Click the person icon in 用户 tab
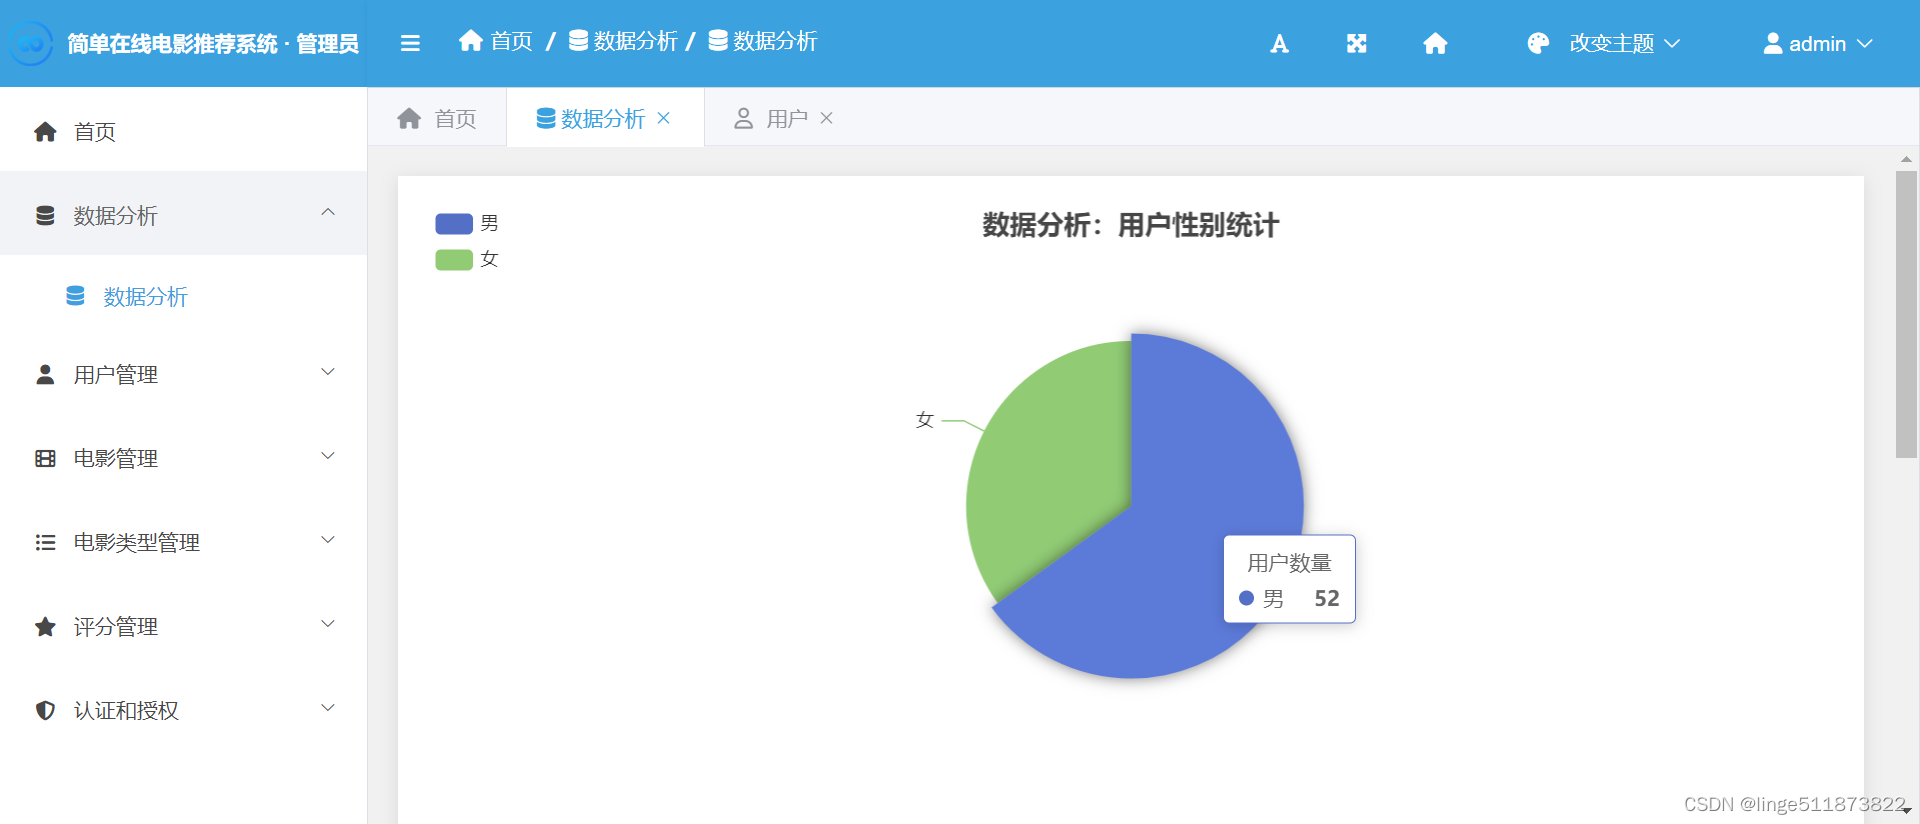Viewport: 1920px width, 824px height. (x=743, y=118)
